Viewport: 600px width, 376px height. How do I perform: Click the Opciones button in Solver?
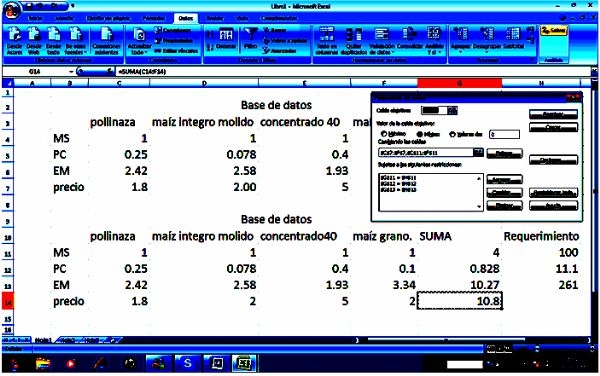coord(553,160)
